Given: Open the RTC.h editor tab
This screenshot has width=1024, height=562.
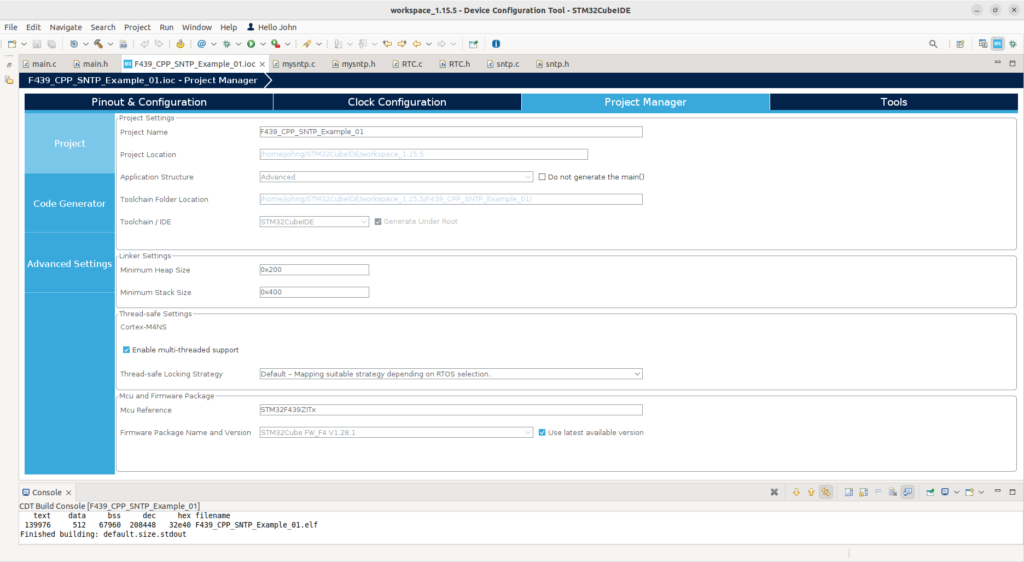Looking at the screenshot, I should [x=455, y=64].
